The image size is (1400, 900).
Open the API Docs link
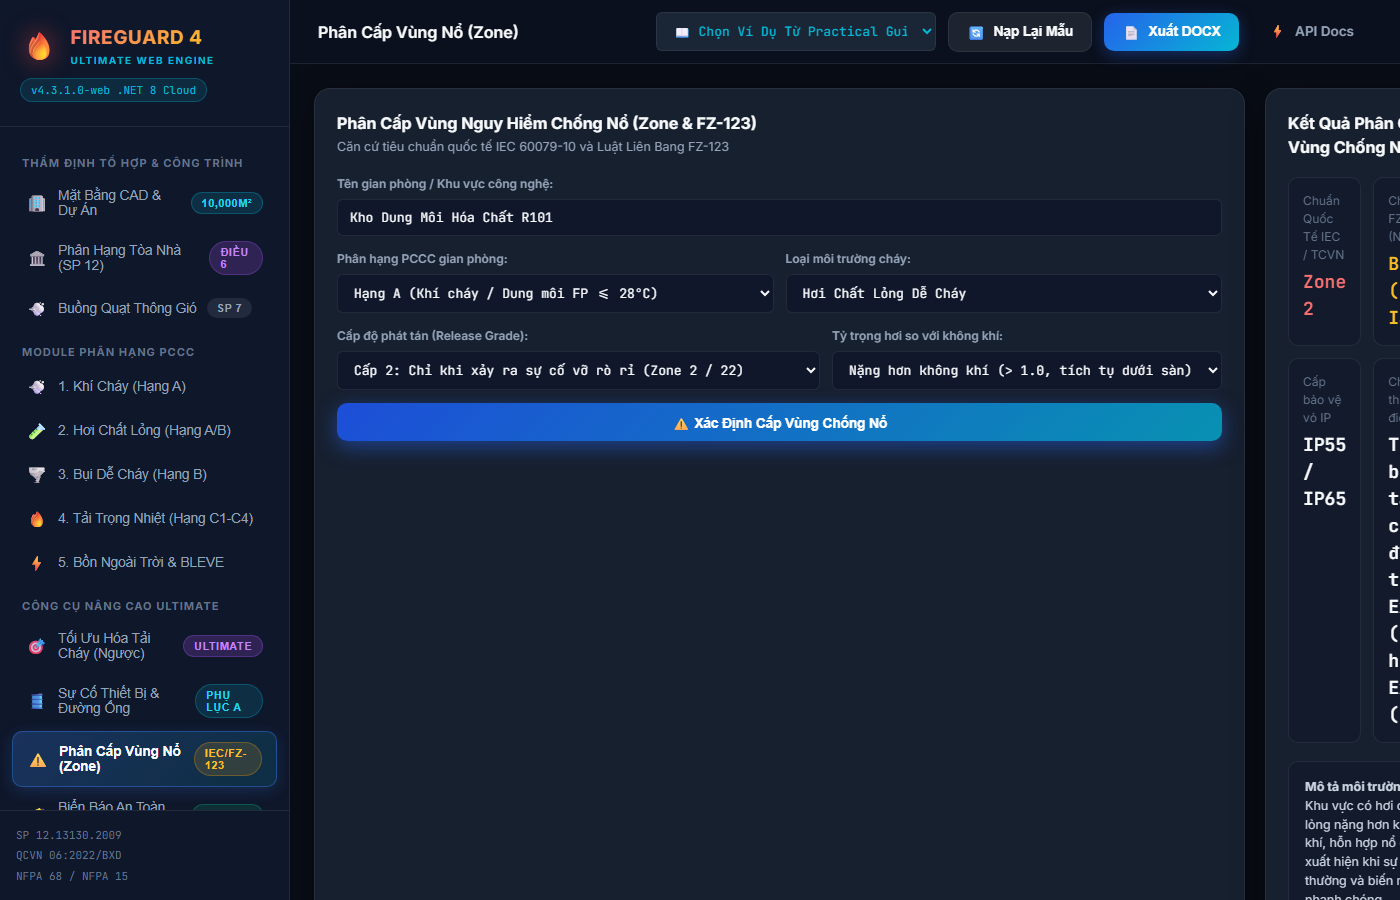pyautogui.click(x=1313, y=32)
